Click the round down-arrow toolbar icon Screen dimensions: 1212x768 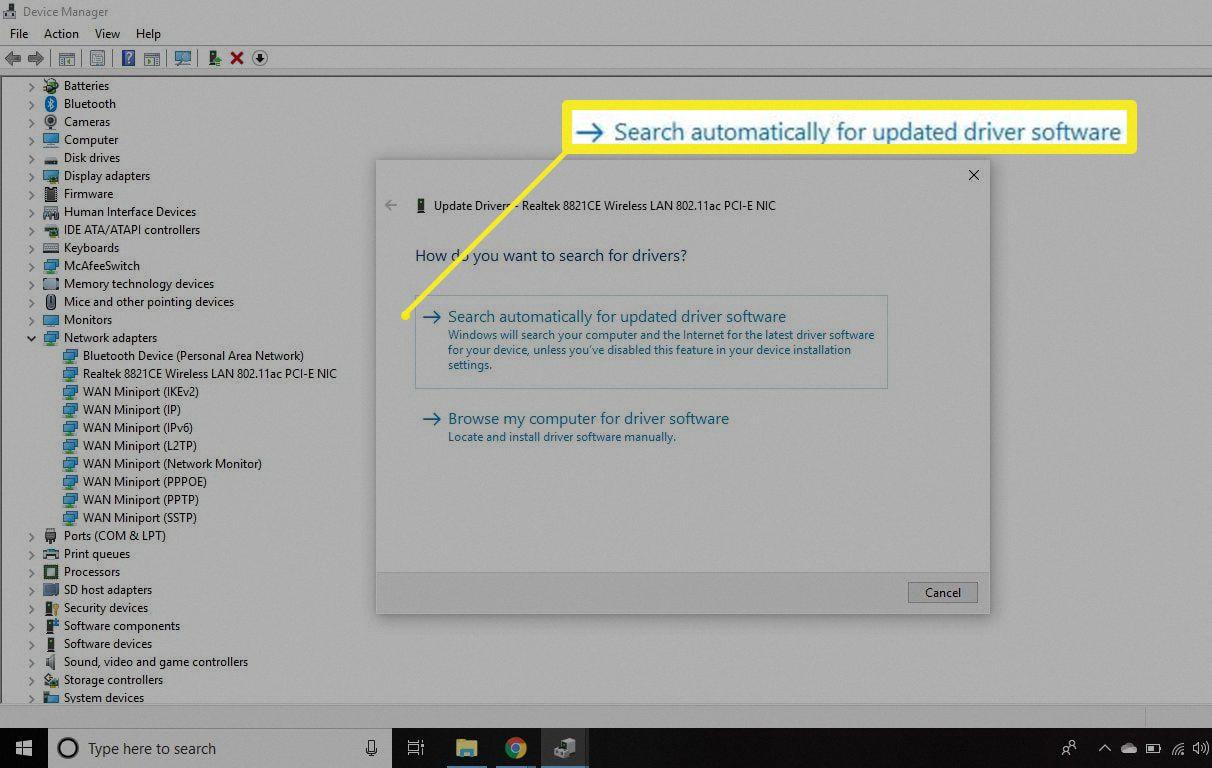click(x=260, y=58)
